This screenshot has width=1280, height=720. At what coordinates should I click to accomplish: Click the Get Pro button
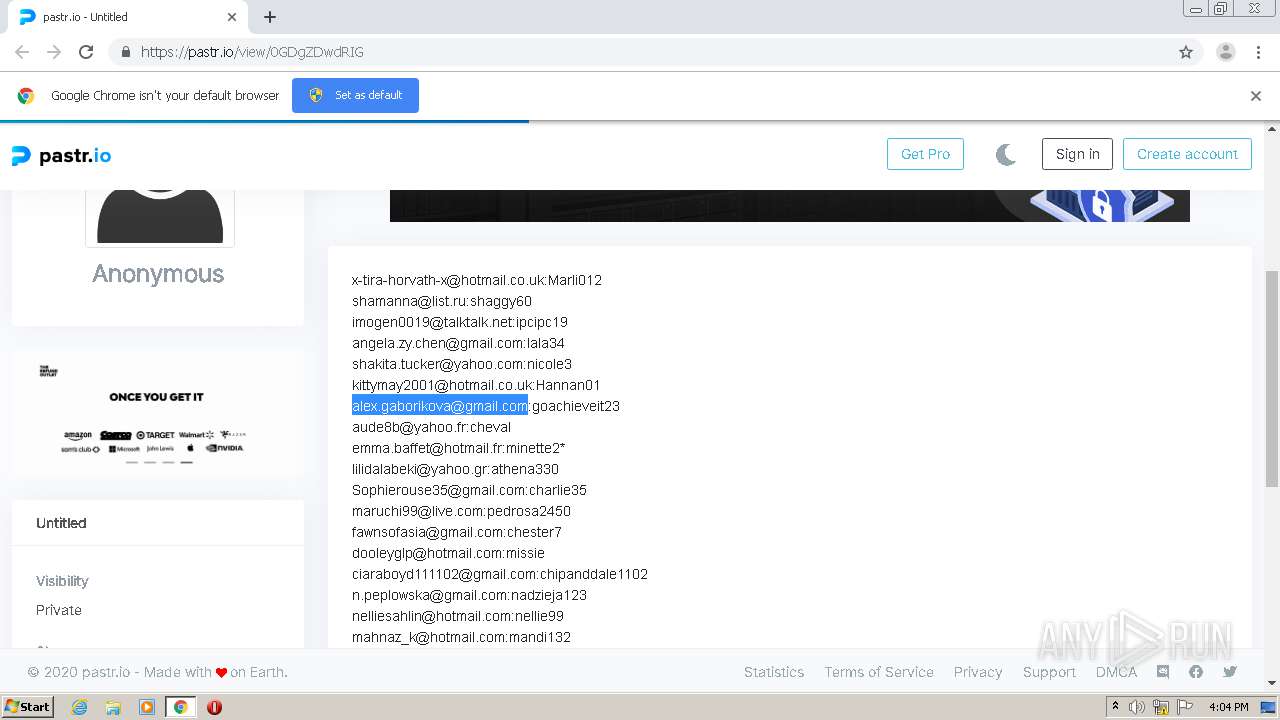(x=925, y=154)
